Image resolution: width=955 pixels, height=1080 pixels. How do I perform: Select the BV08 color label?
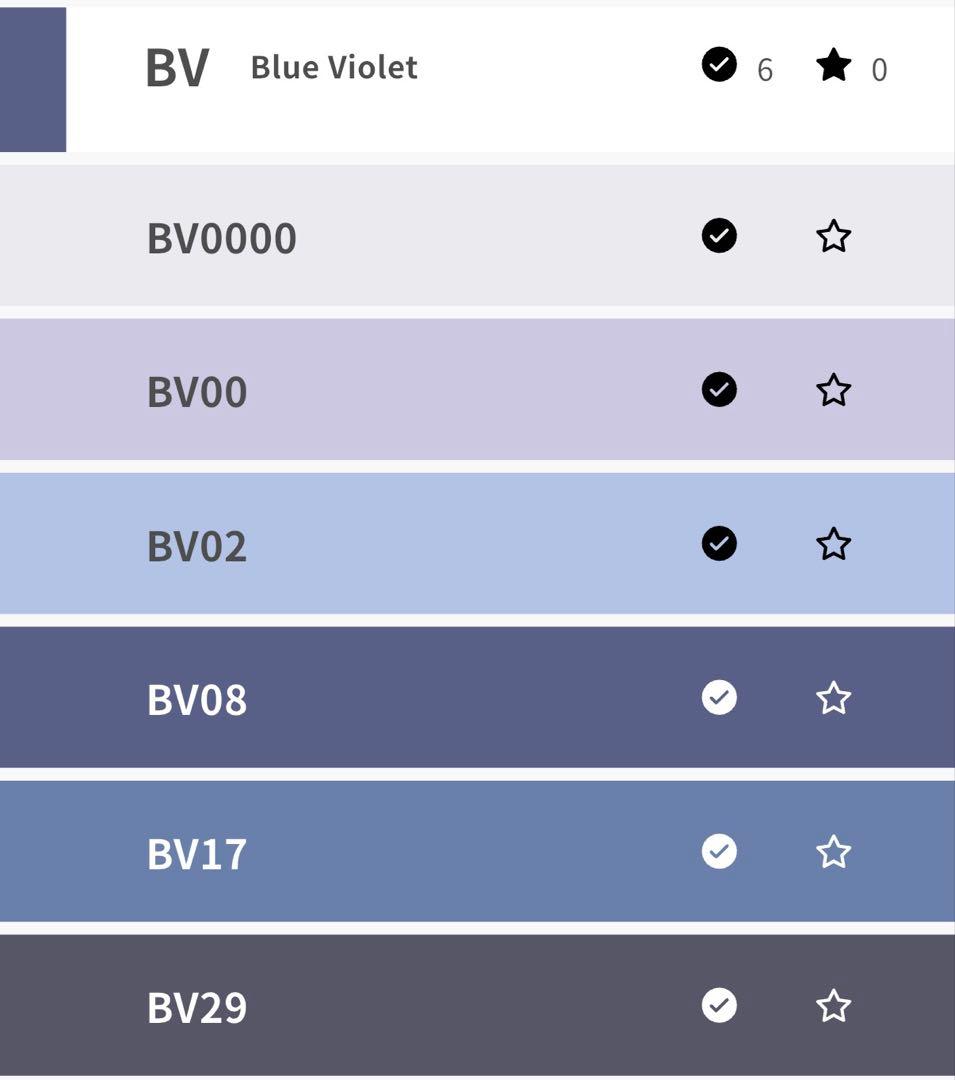coord(197,700)
